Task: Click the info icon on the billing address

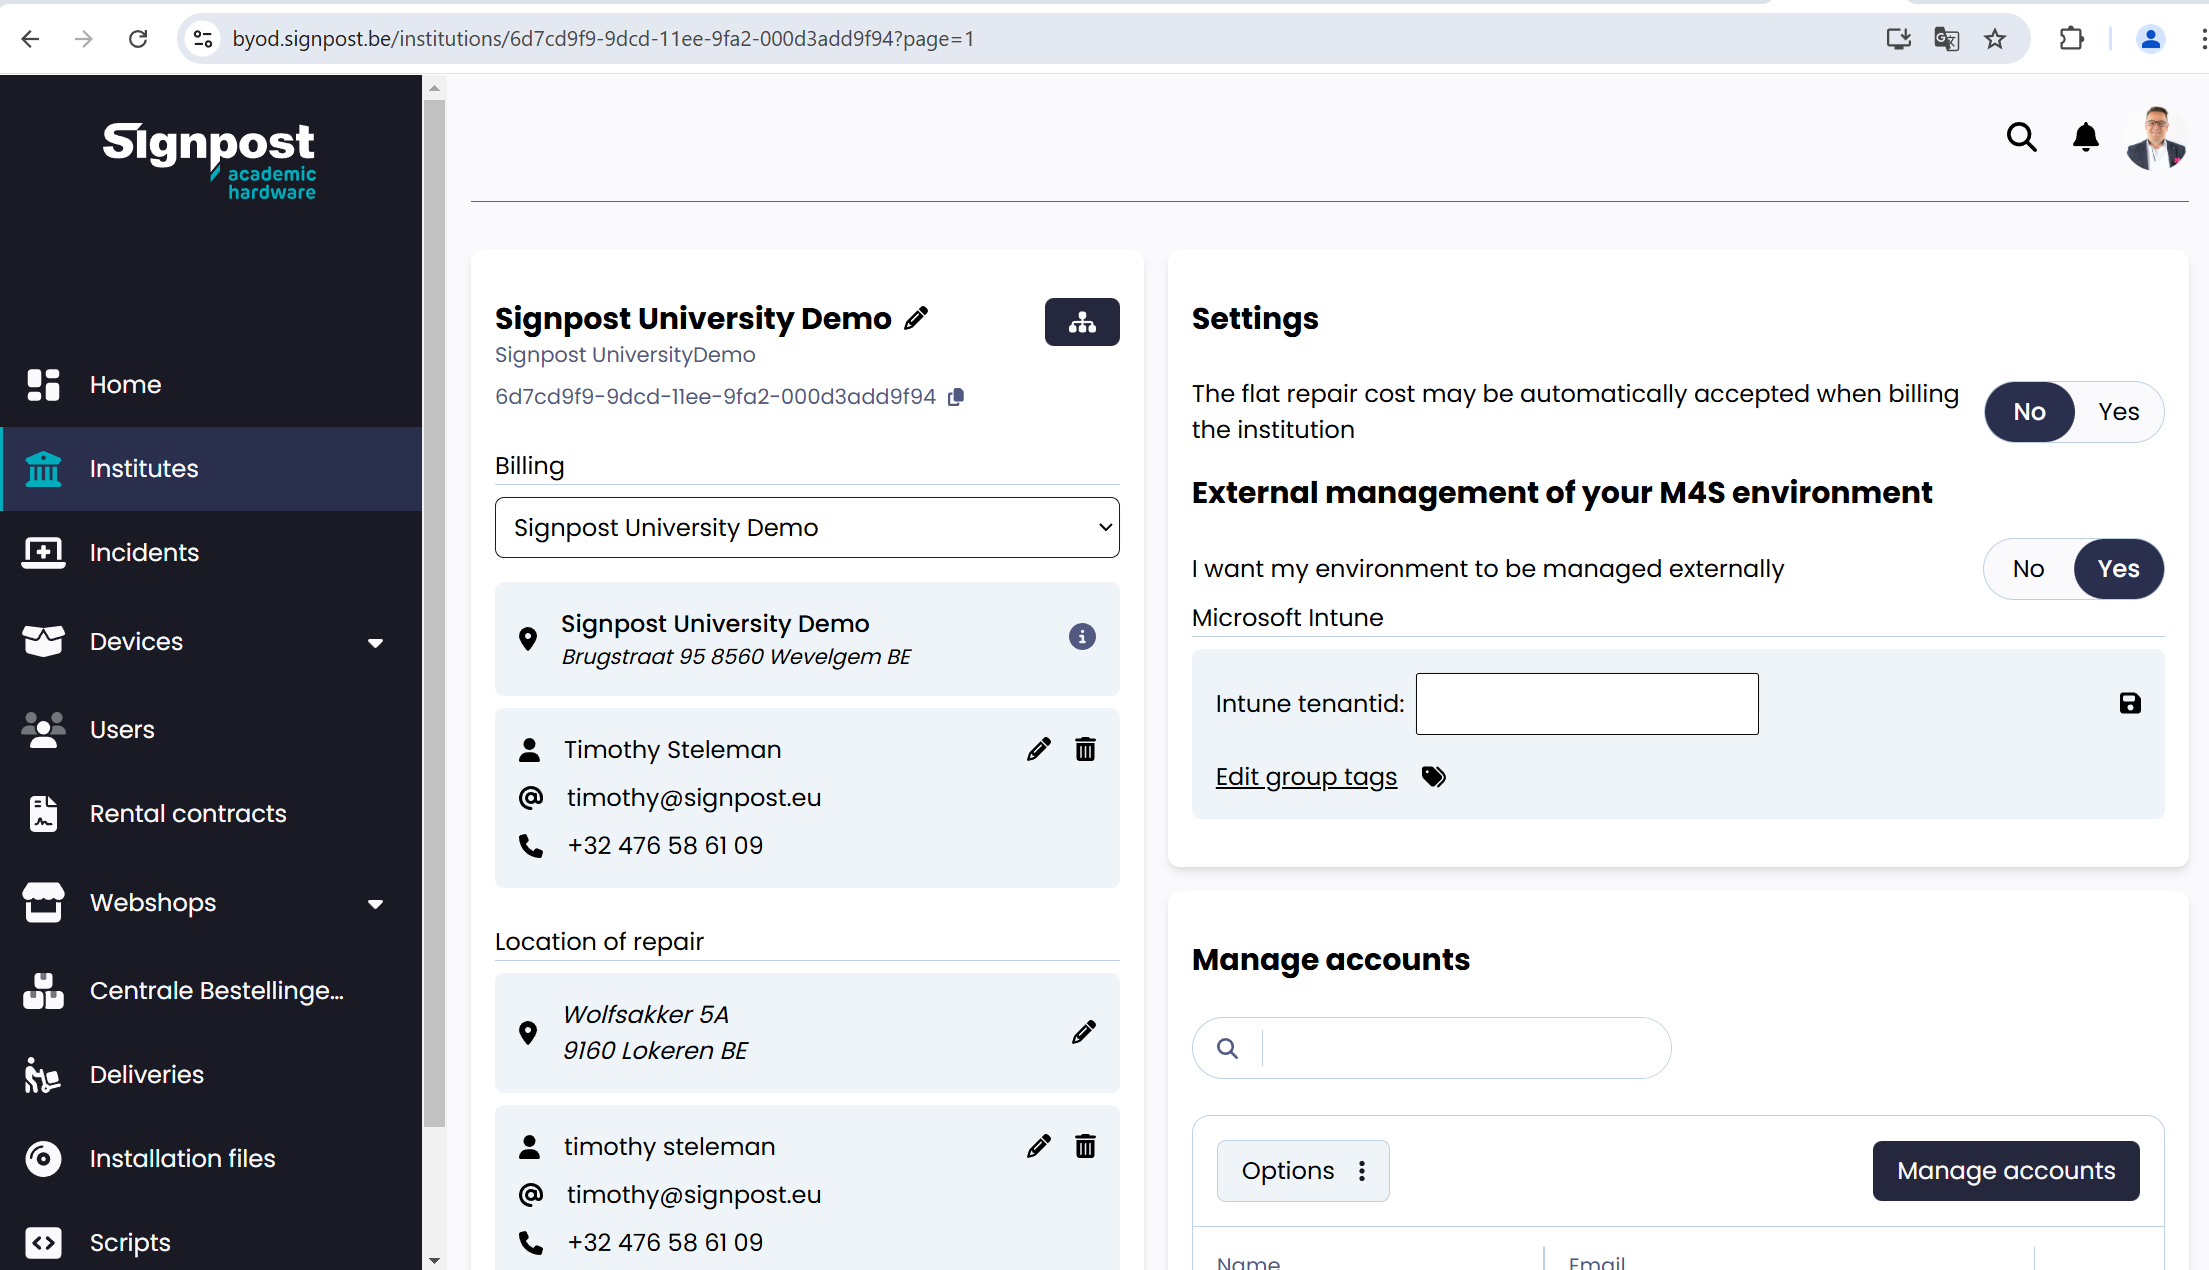Action: [1082, 637]
